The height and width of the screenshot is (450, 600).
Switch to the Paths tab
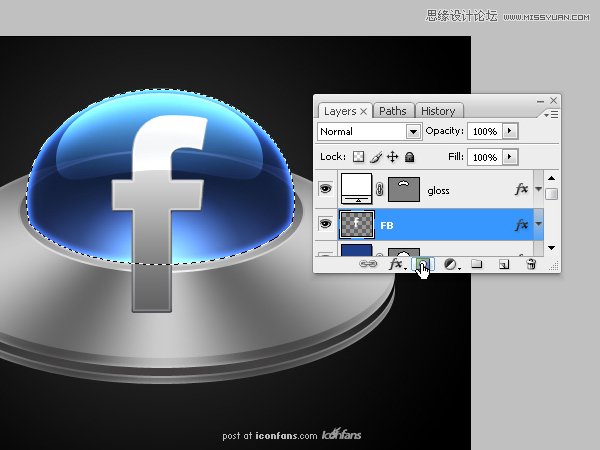(x=393, y=111)
